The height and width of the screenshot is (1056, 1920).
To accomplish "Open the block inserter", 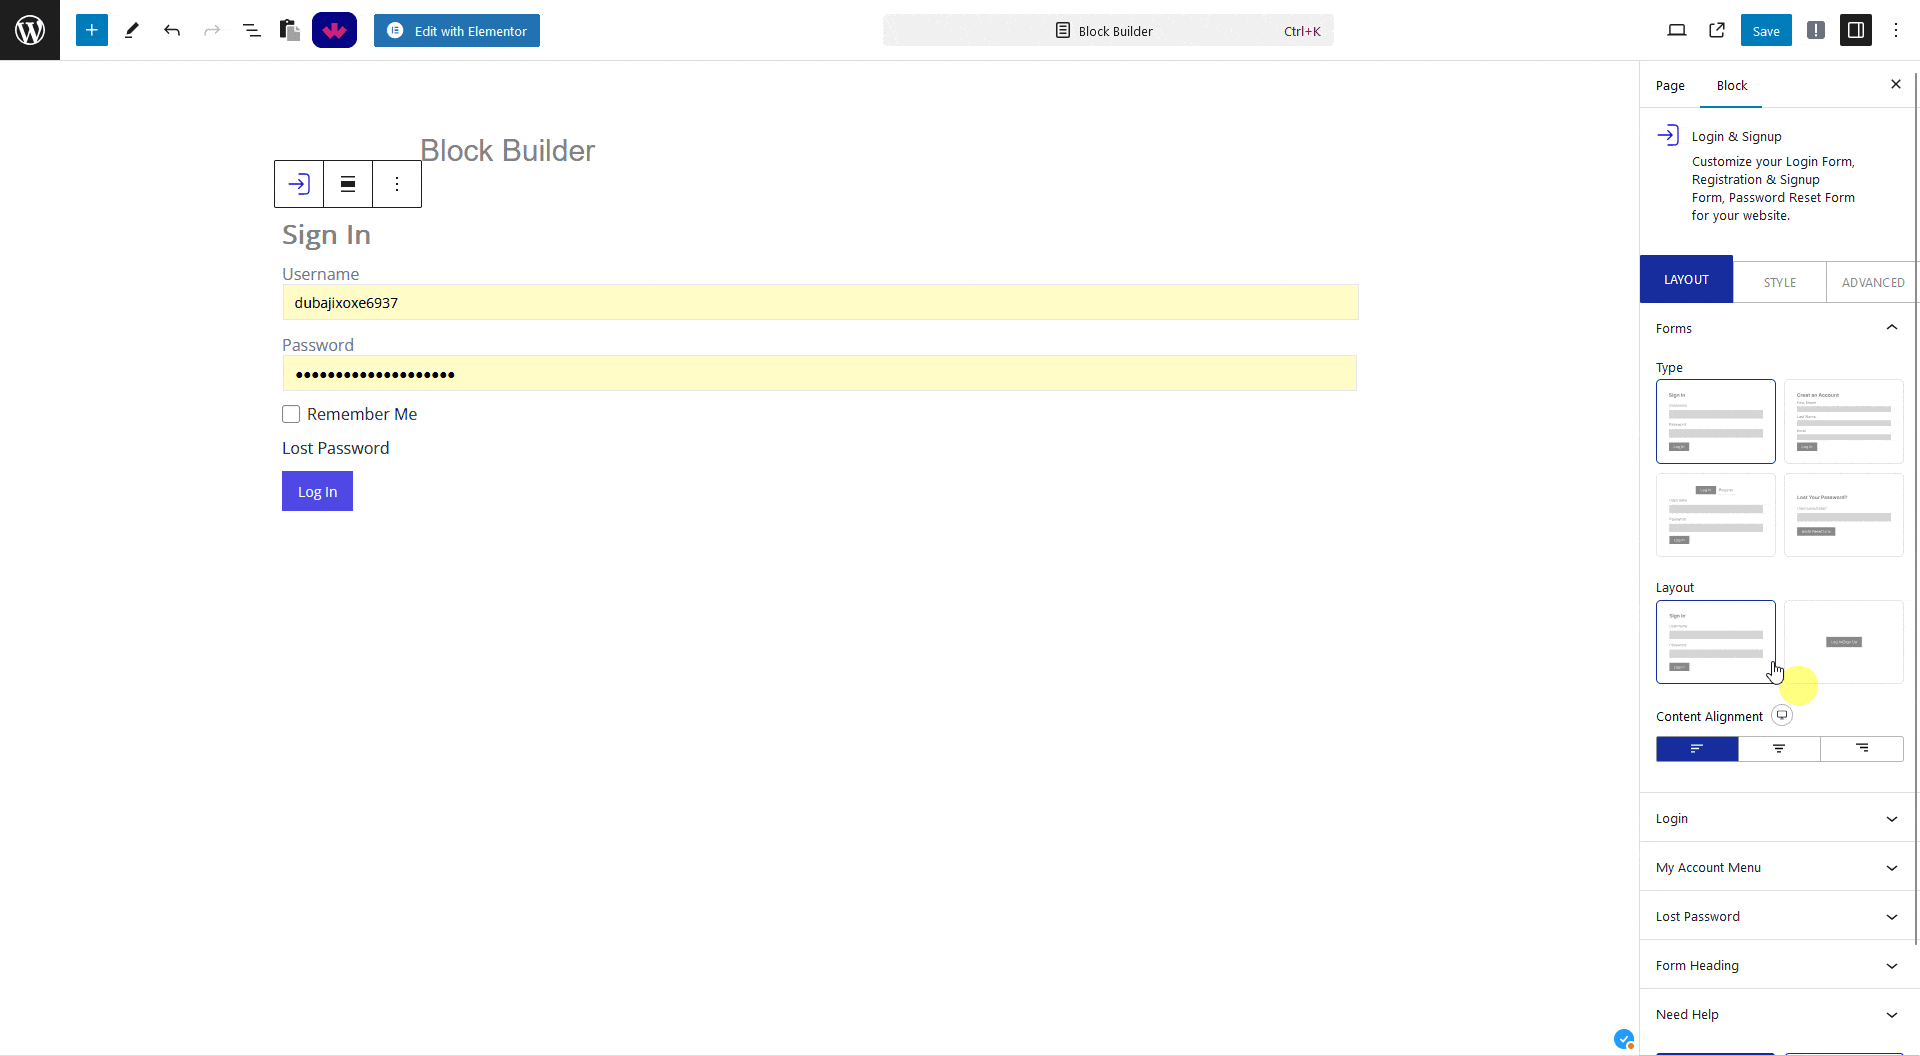I will click(x=91, y=30).
